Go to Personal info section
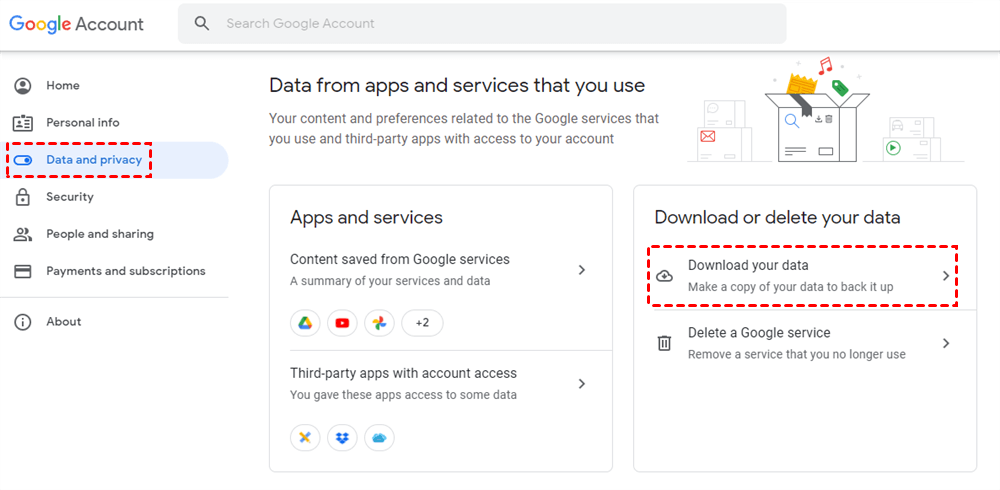Viewport: 1000px width, 490px height. coord(82,123)
